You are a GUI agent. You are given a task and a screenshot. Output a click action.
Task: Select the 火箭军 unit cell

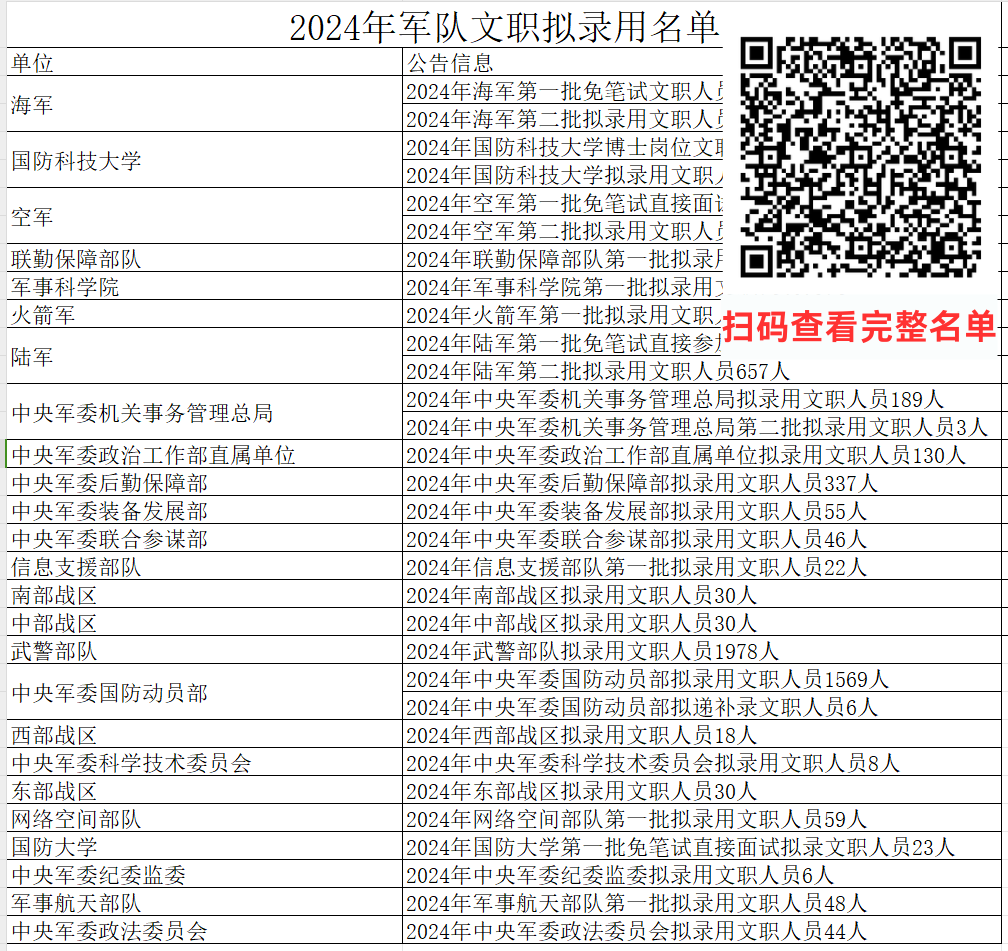coord(204,315)
